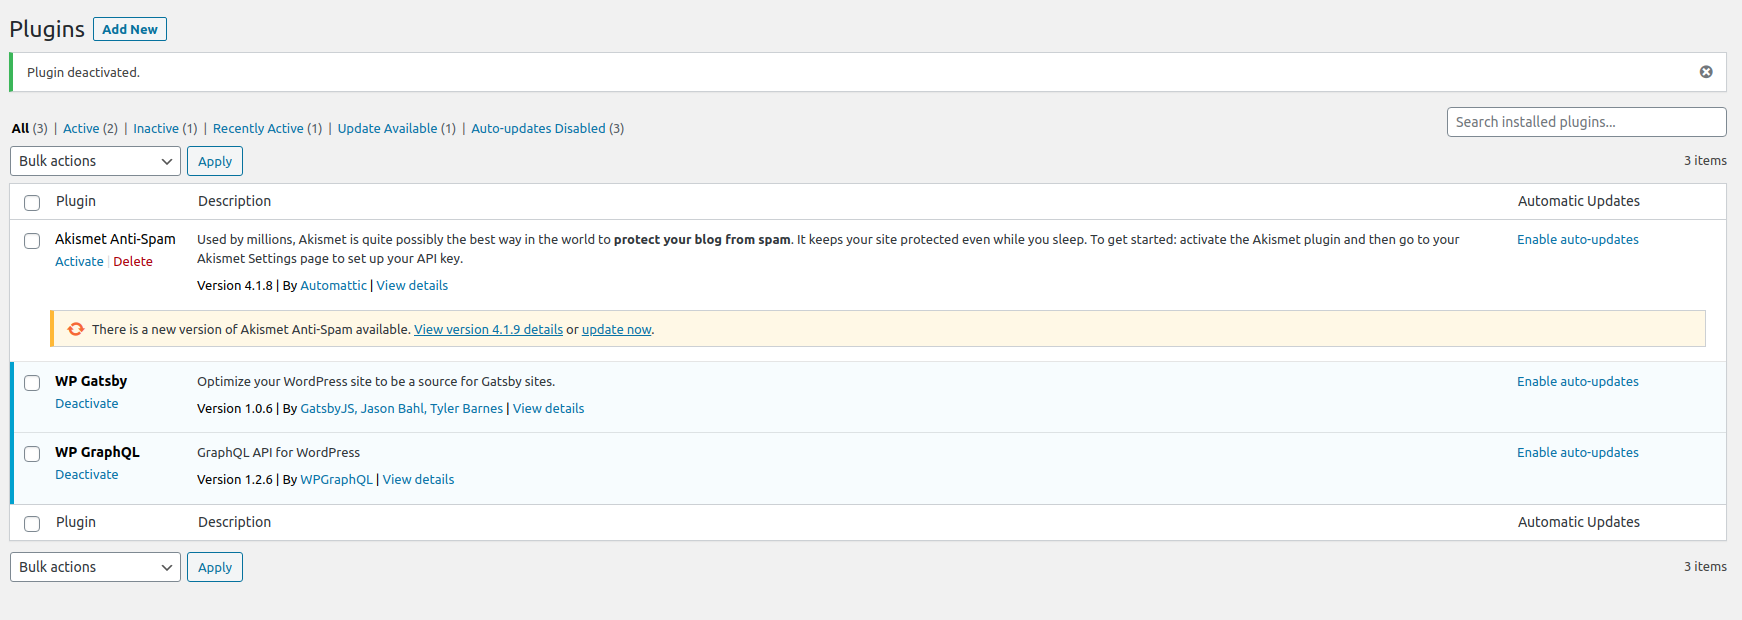Click the bottom 'Automatic Updates' footer label
This screenshot has height=620, width=1742.
click(1579, 522)
